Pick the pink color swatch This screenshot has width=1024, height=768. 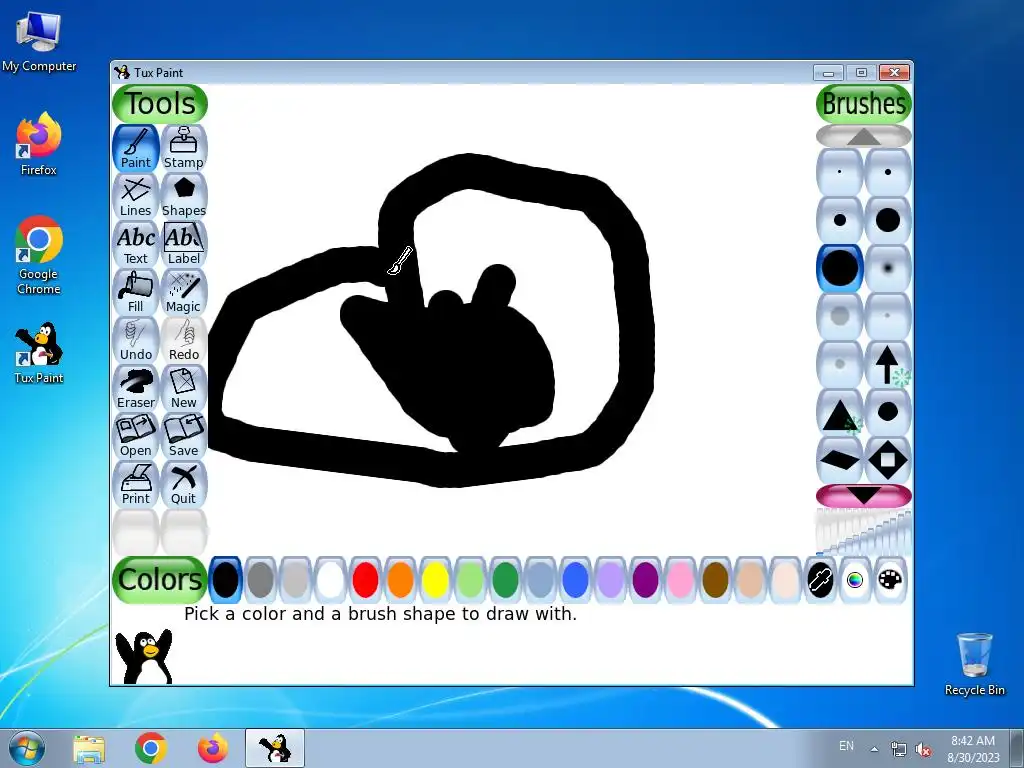tap(680, 580)
